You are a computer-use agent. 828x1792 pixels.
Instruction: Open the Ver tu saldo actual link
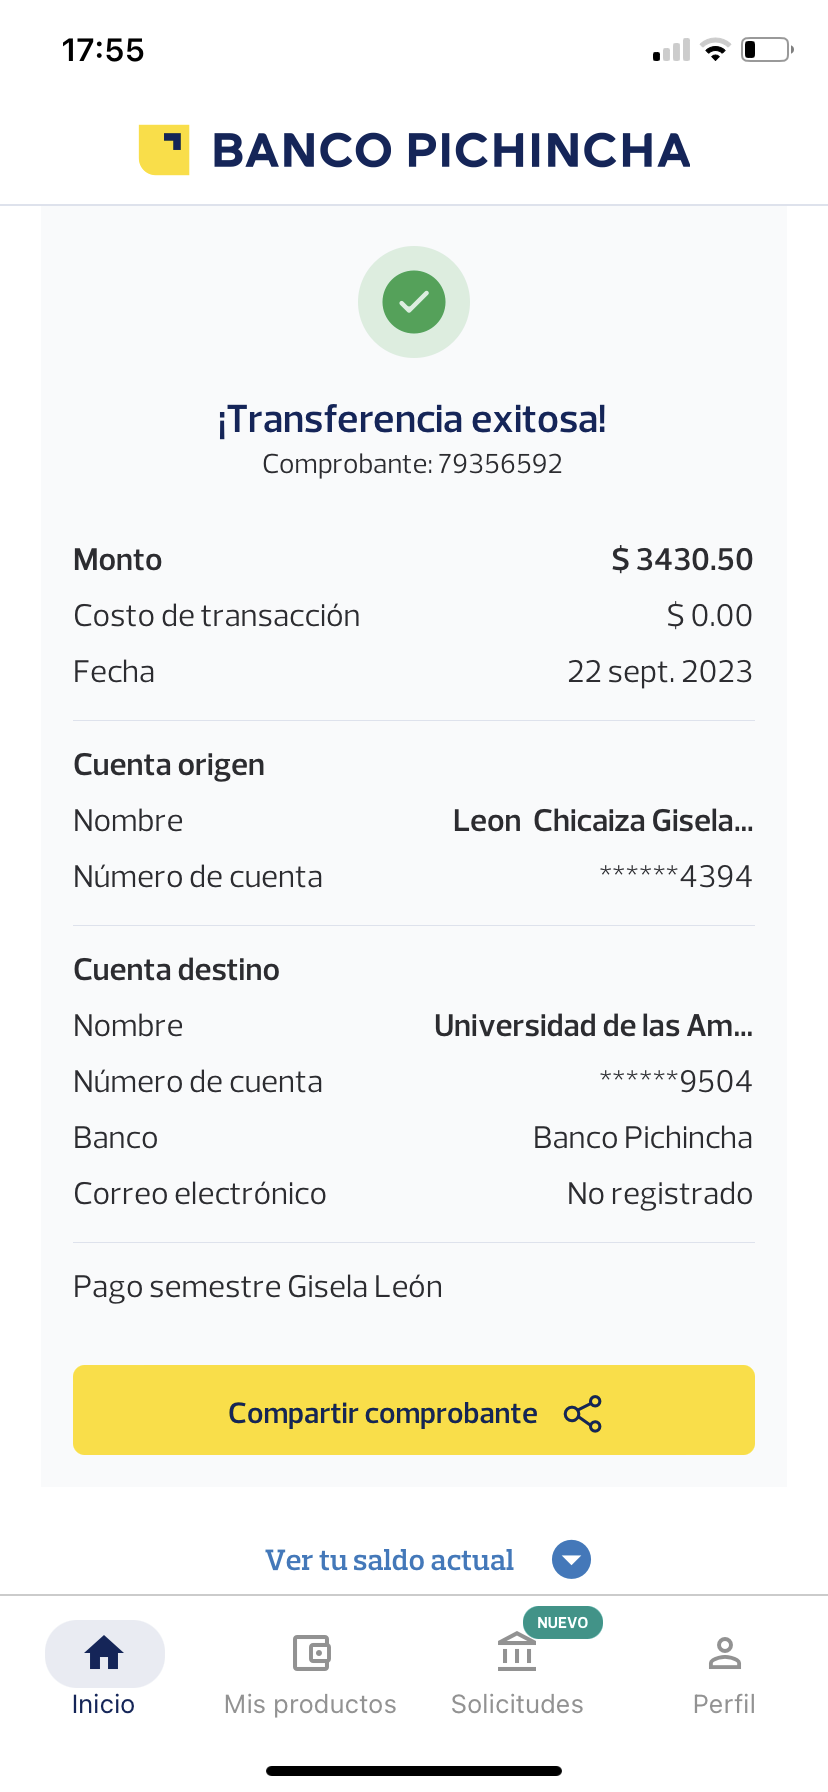click(x=389, y=1560)
